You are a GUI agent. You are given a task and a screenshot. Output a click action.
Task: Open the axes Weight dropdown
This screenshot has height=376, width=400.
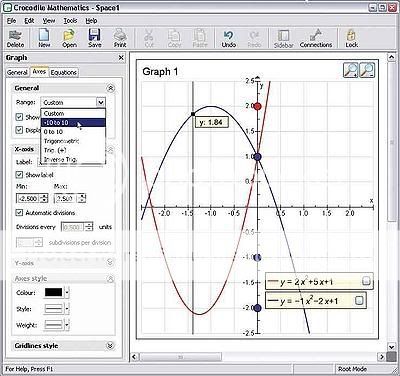[x=67, y=324]
